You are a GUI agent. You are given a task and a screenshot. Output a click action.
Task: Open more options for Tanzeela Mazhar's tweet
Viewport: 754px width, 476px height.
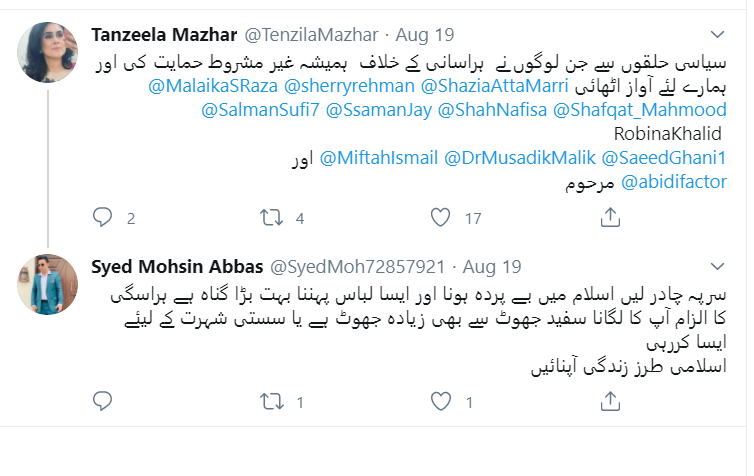point(717,34)
